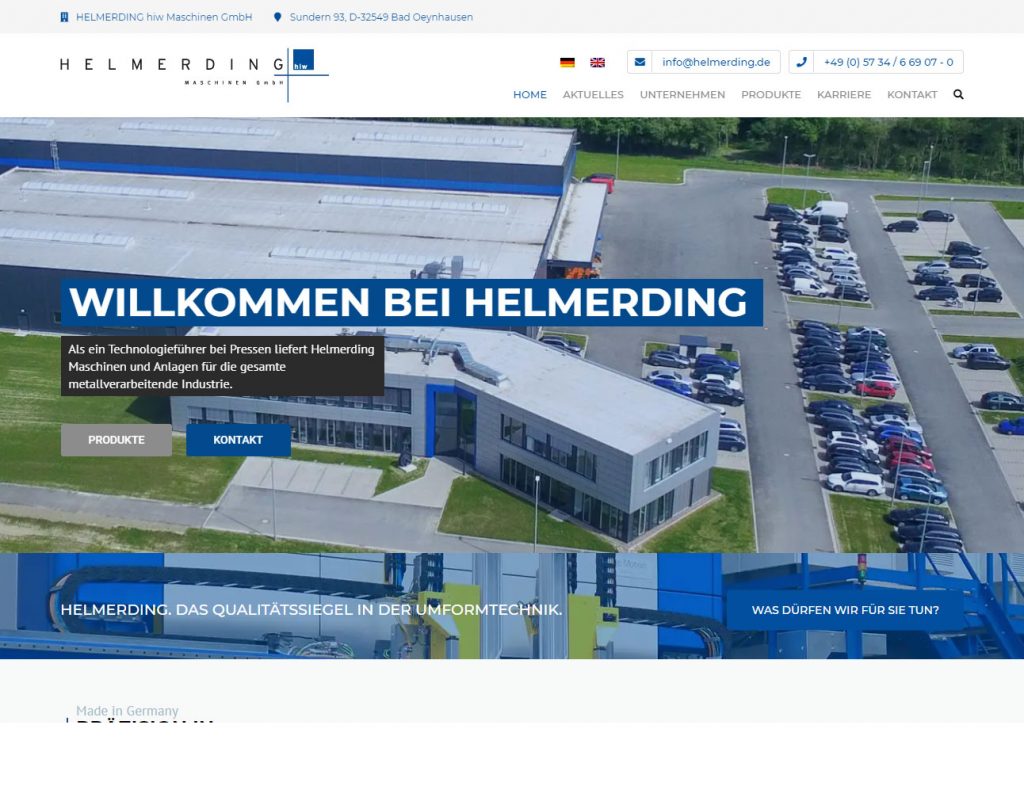Click the info@helmerding.de email link
This screenshot has height=805, width=1024.
point(716,62)
